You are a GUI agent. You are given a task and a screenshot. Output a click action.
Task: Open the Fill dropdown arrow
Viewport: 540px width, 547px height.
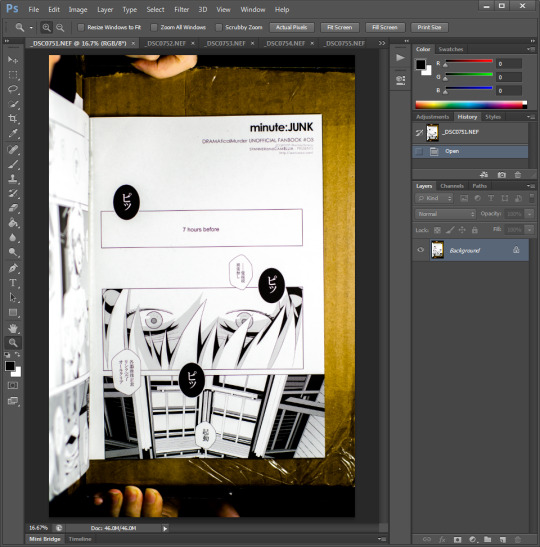(530, 230)
